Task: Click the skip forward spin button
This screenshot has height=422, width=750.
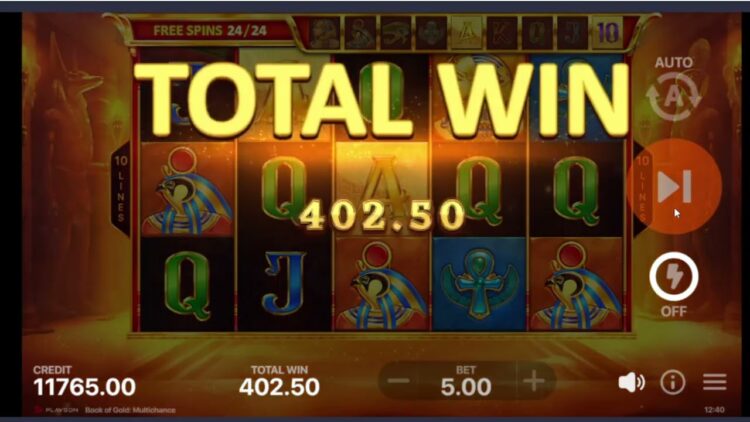Action: [674, 187]
